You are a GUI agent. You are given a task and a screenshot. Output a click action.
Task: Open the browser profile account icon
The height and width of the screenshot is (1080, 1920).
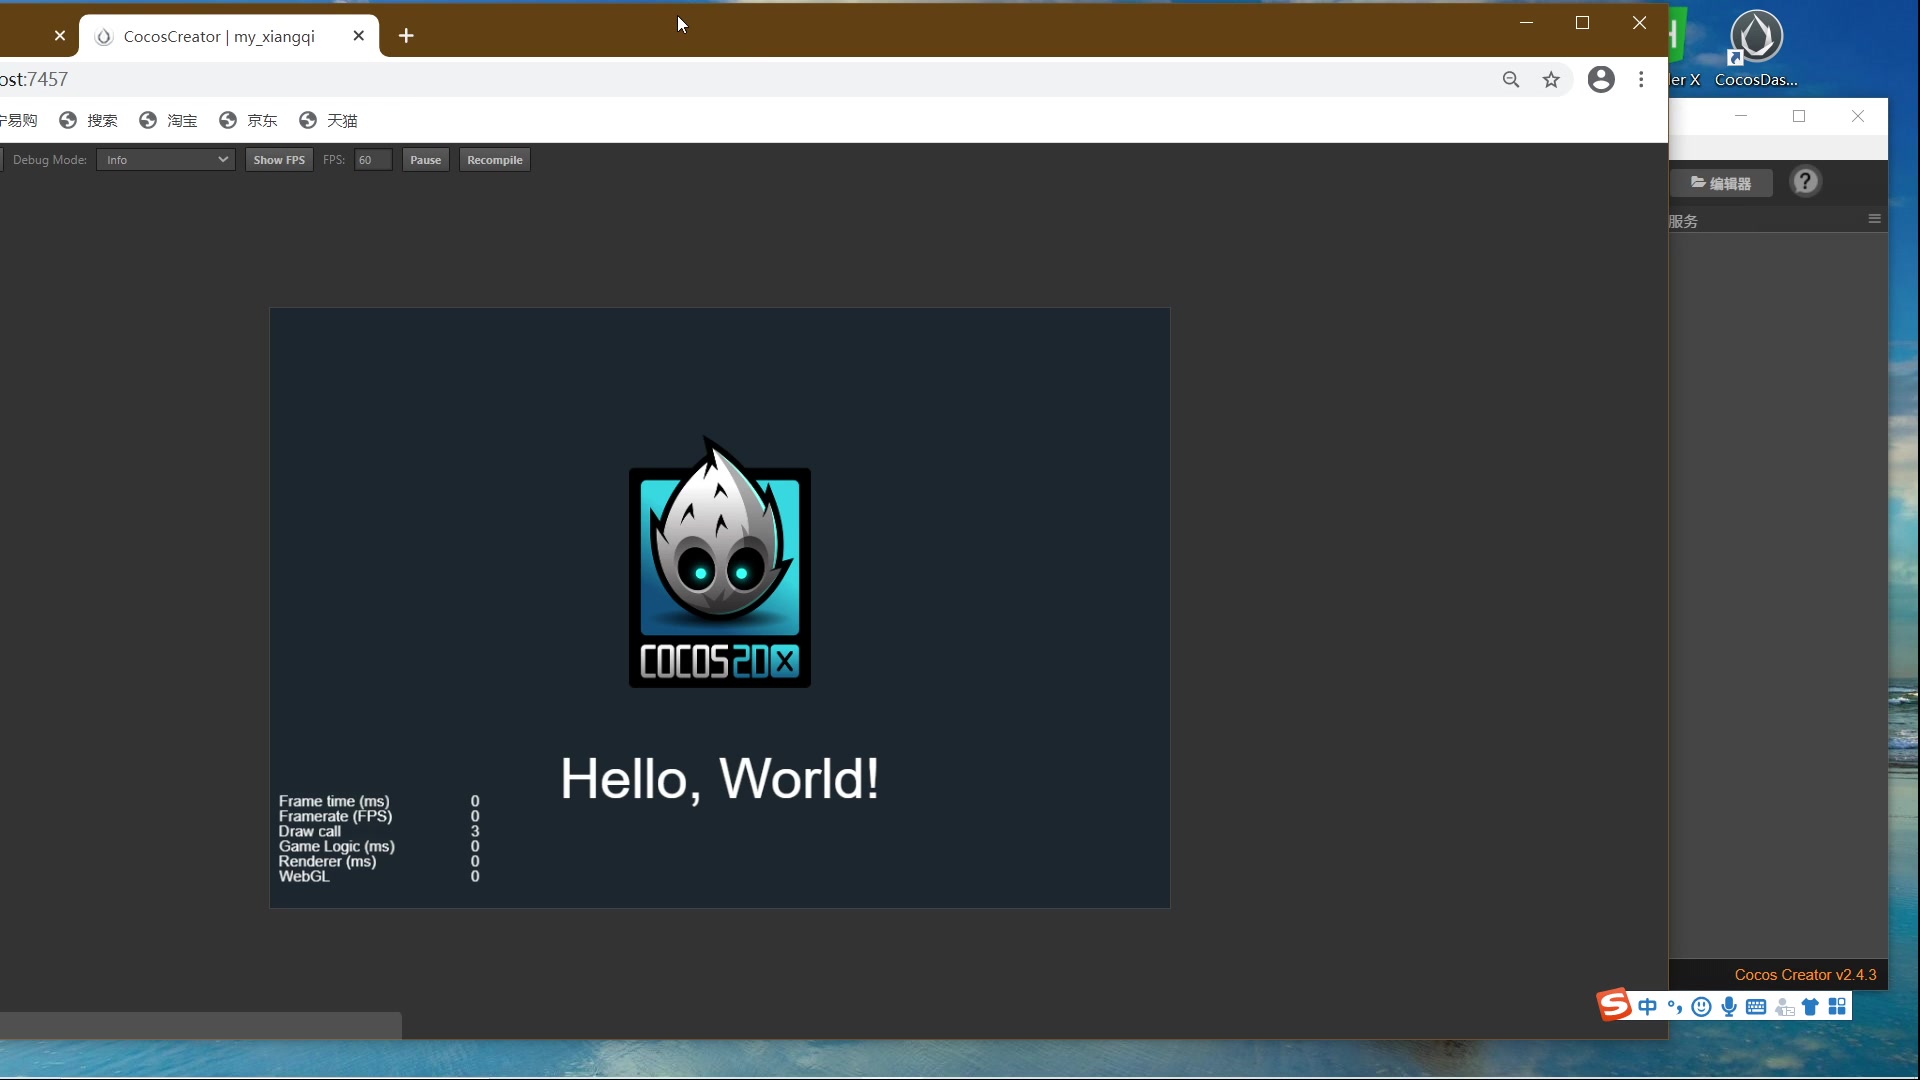pos(1601,79)
